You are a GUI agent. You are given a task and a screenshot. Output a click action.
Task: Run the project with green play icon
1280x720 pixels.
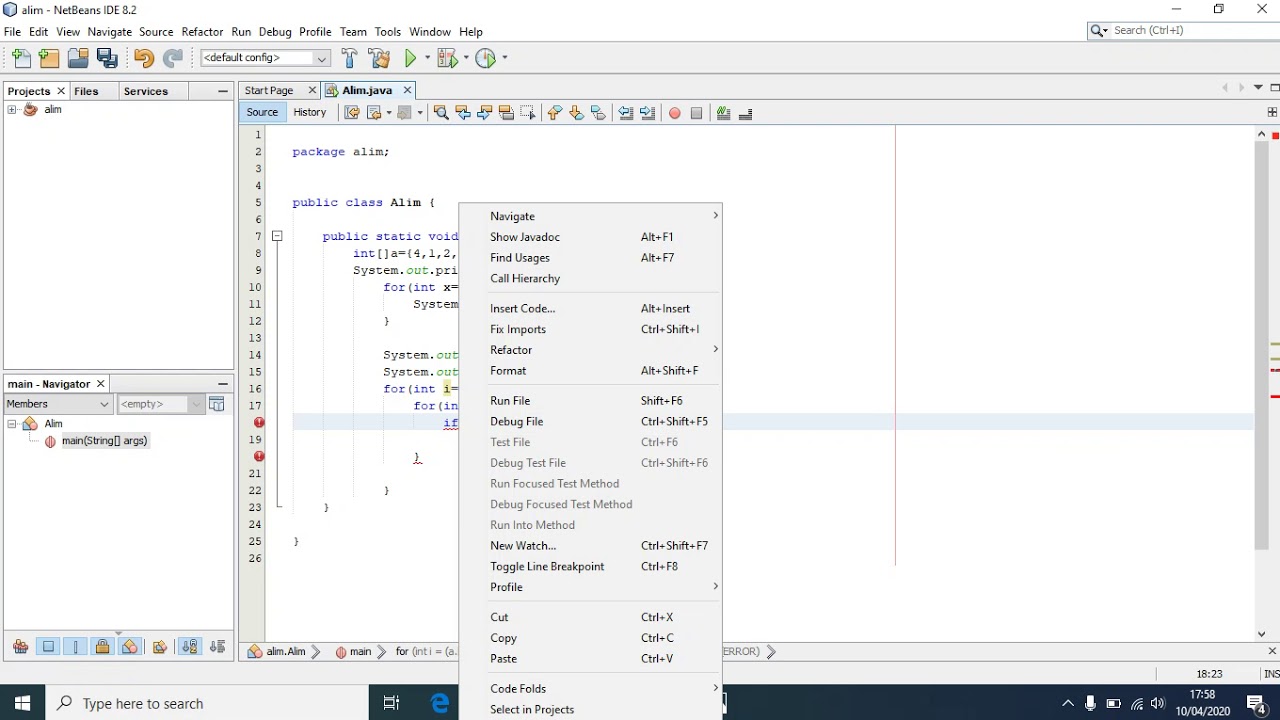coord(410,58)
